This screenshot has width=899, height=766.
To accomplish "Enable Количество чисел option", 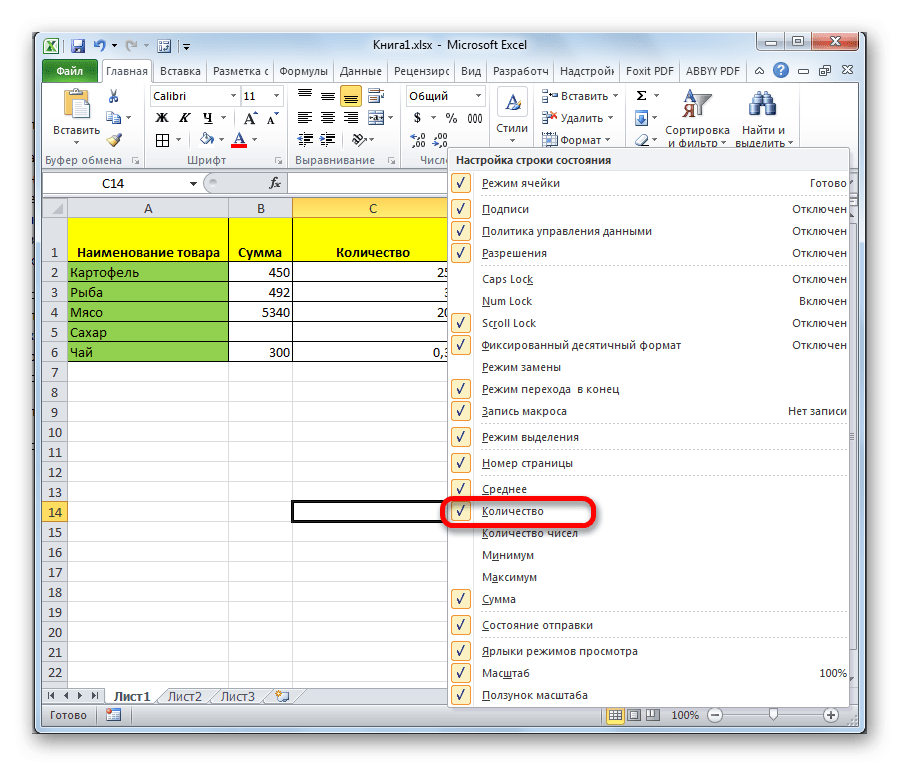I will (530, 533).
